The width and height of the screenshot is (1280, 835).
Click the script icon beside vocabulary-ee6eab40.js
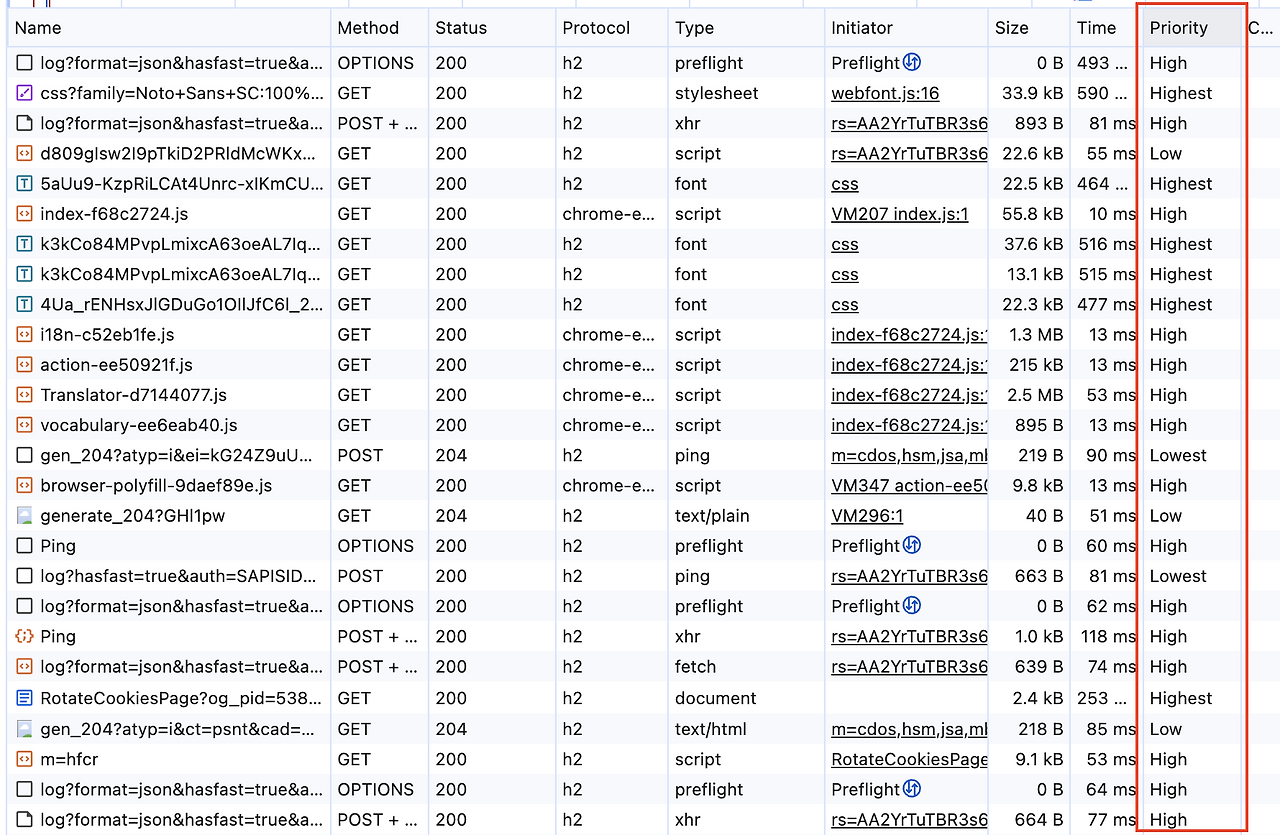pyautogui.click(x=24, y=425)
